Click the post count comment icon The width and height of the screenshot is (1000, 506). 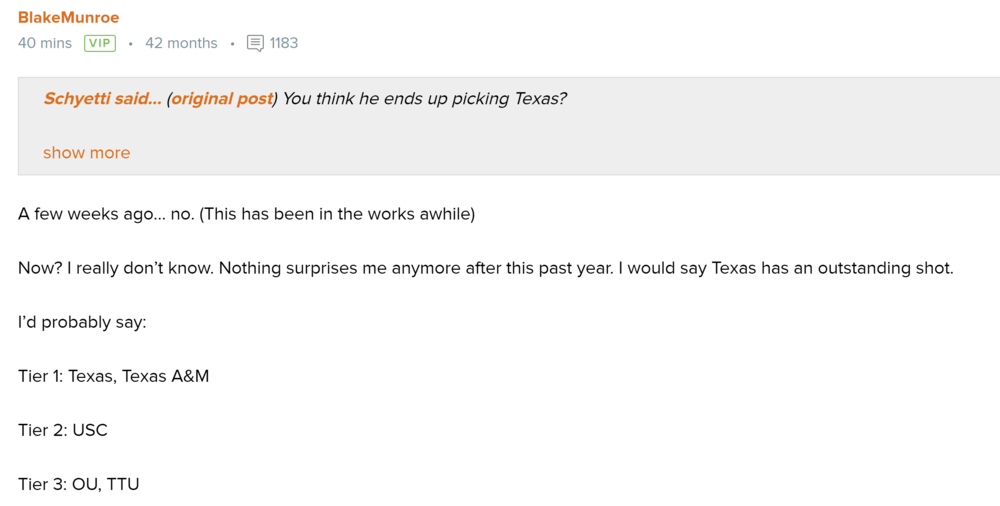(255, 43)
